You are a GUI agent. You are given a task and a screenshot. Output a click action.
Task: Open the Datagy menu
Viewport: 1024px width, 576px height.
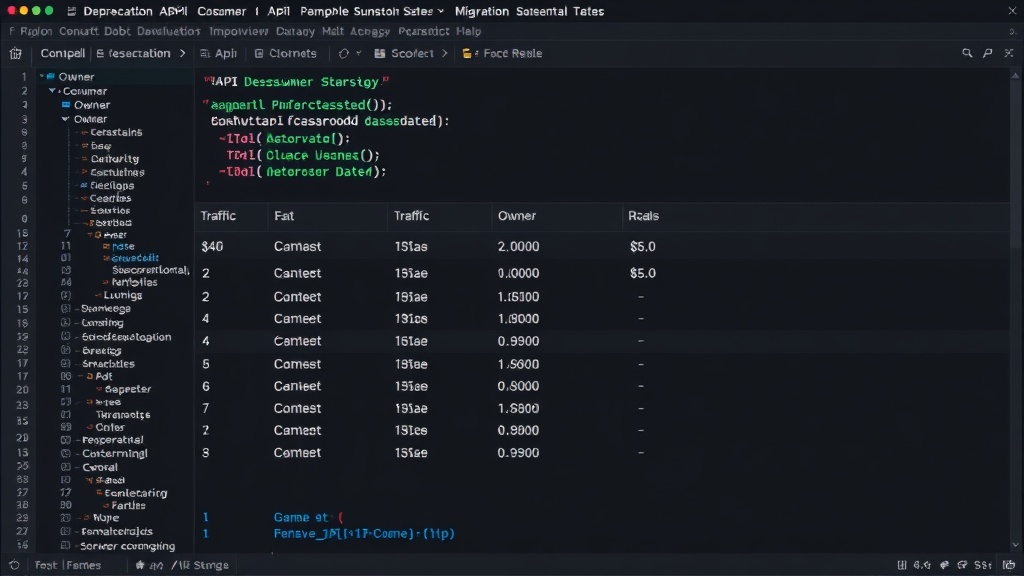click(295, 31)
